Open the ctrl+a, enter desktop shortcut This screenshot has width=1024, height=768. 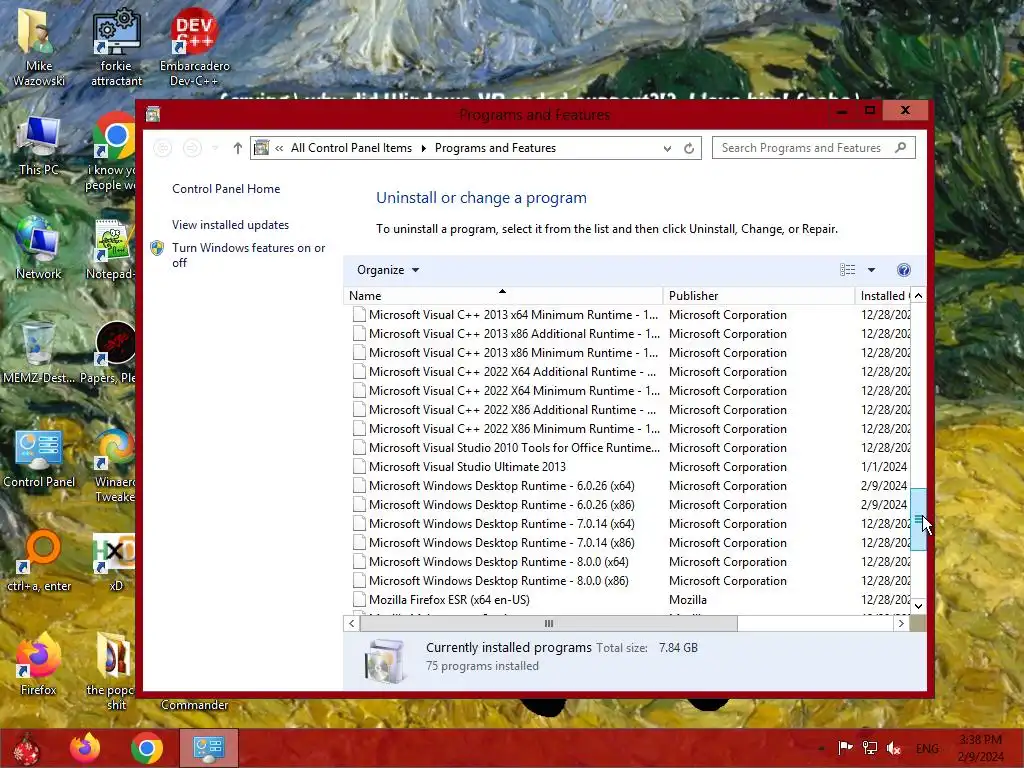[39, 562]
